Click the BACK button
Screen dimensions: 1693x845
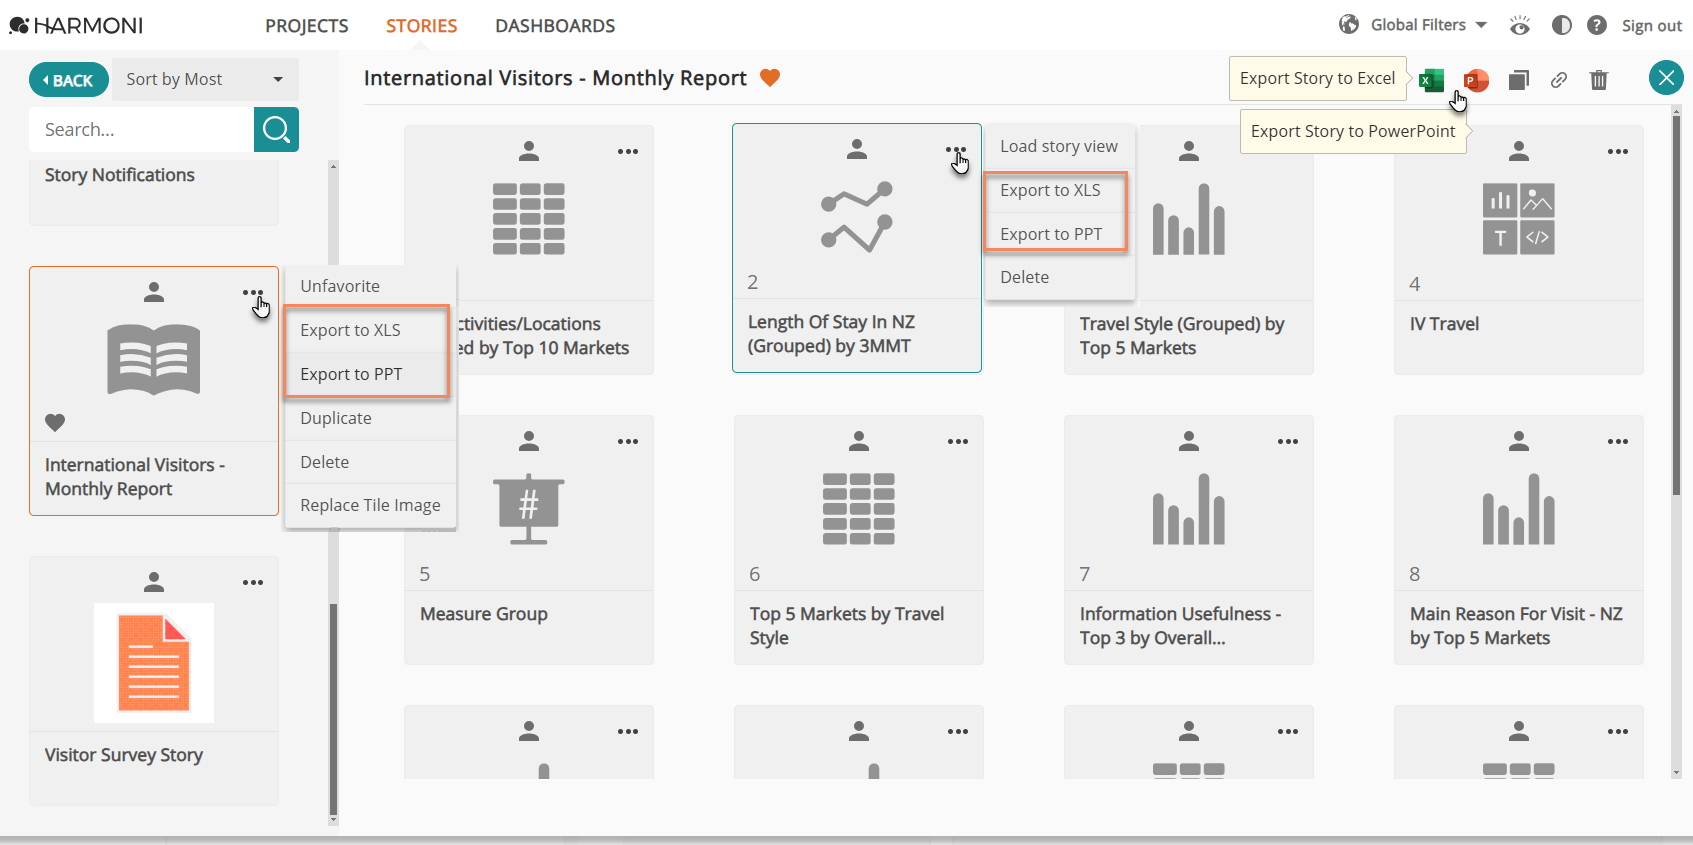69,80
